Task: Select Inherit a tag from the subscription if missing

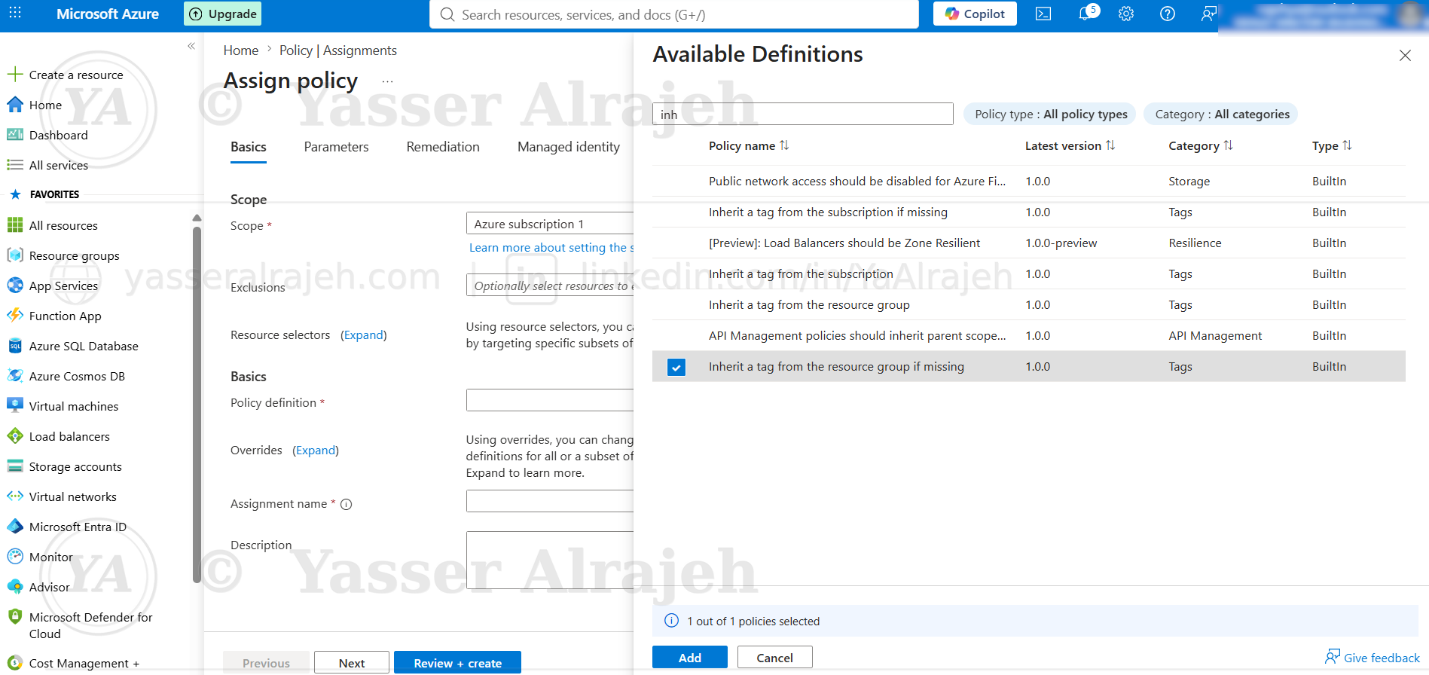Action: 1029,212
